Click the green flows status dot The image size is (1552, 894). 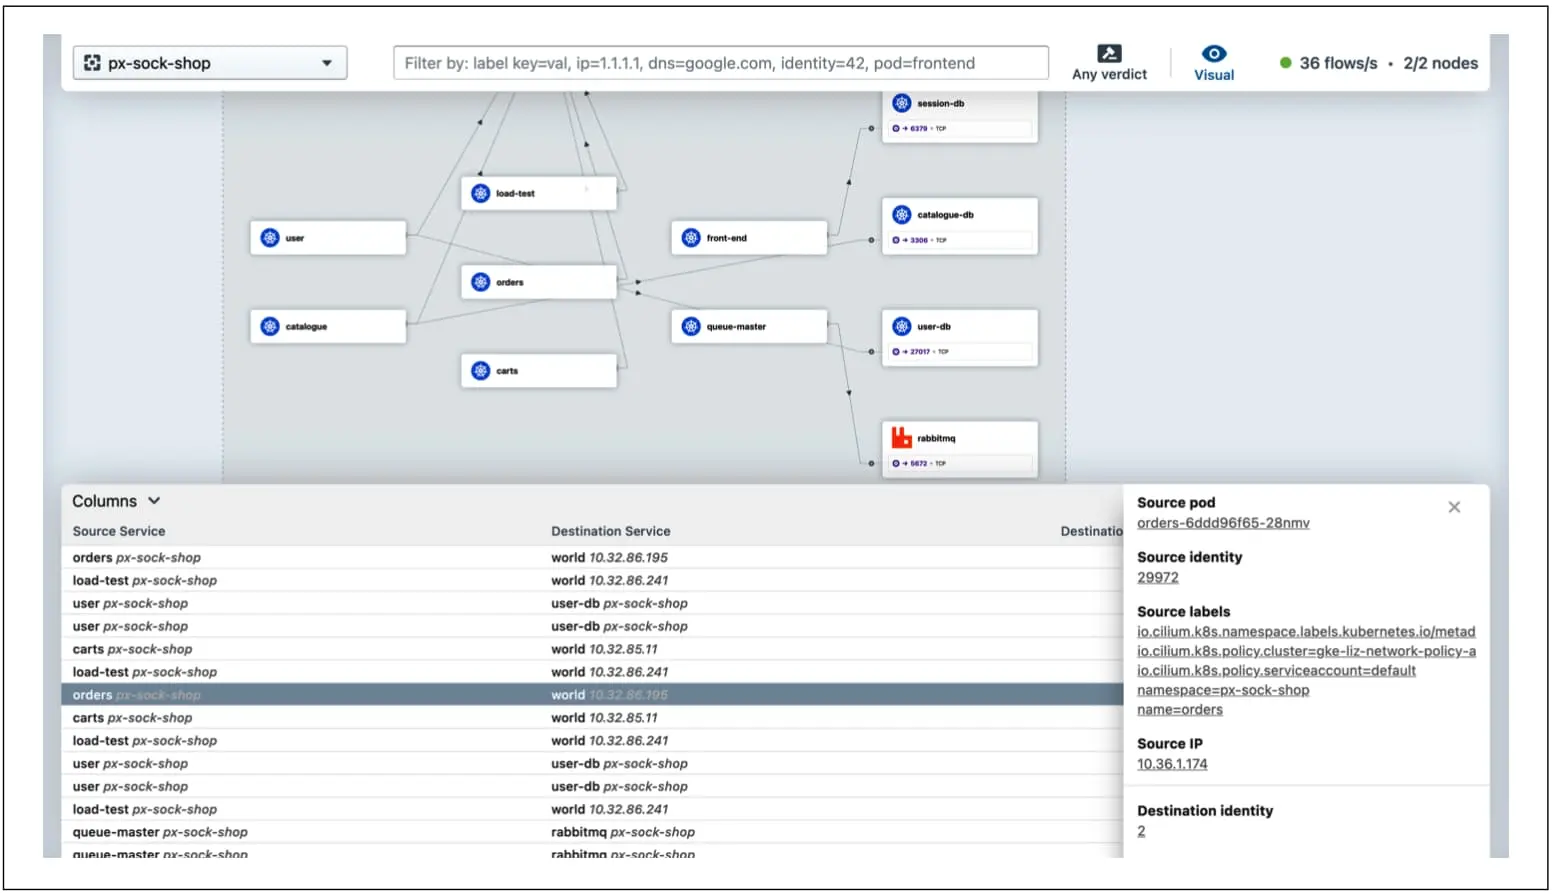1286,63
